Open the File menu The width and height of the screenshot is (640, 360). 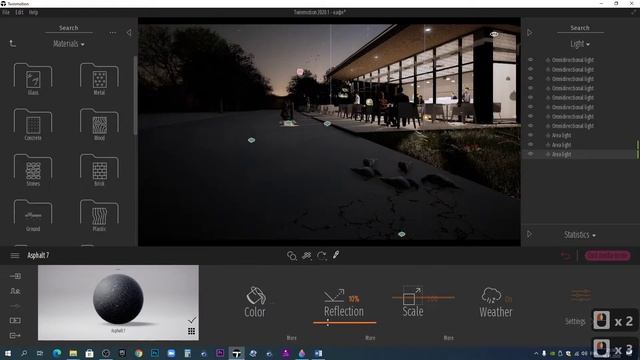(x=6, y=12)
